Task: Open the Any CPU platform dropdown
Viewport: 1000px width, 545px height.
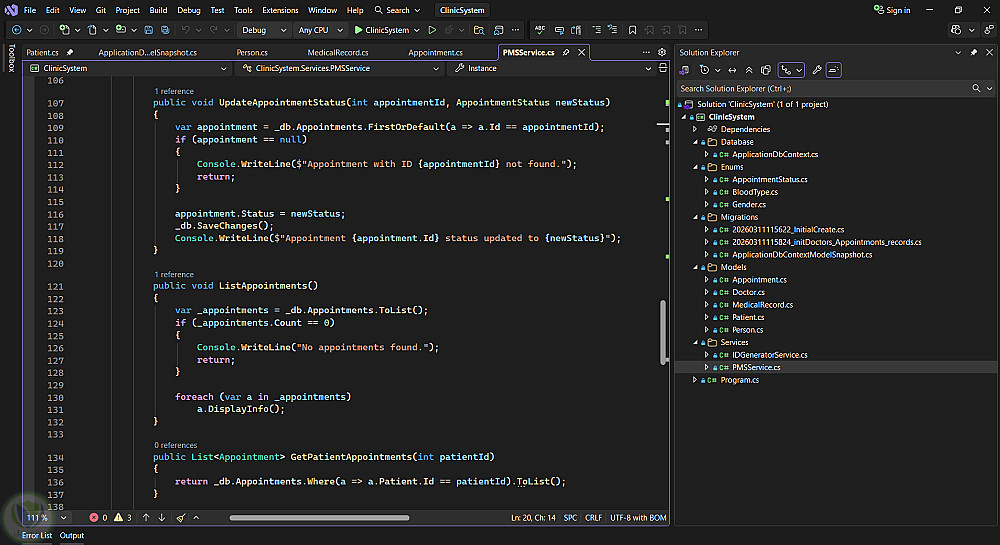Action: point(320,30)
